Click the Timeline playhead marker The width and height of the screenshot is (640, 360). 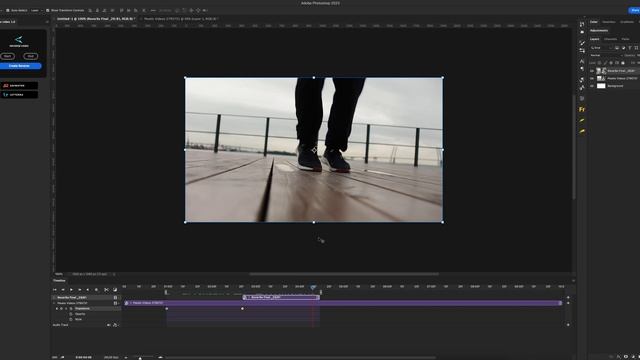coord(313,287)
